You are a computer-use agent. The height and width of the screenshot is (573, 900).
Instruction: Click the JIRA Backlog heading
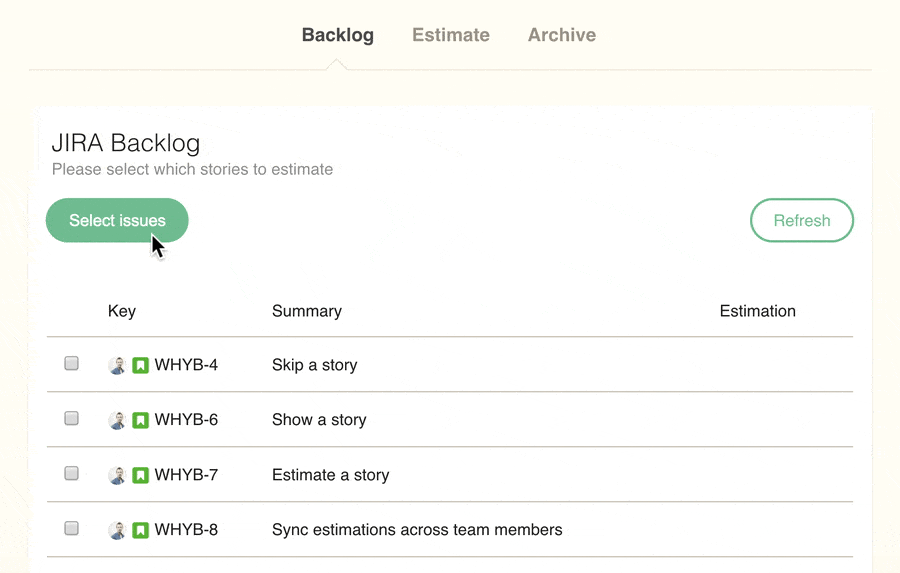(x=126, y=143)
